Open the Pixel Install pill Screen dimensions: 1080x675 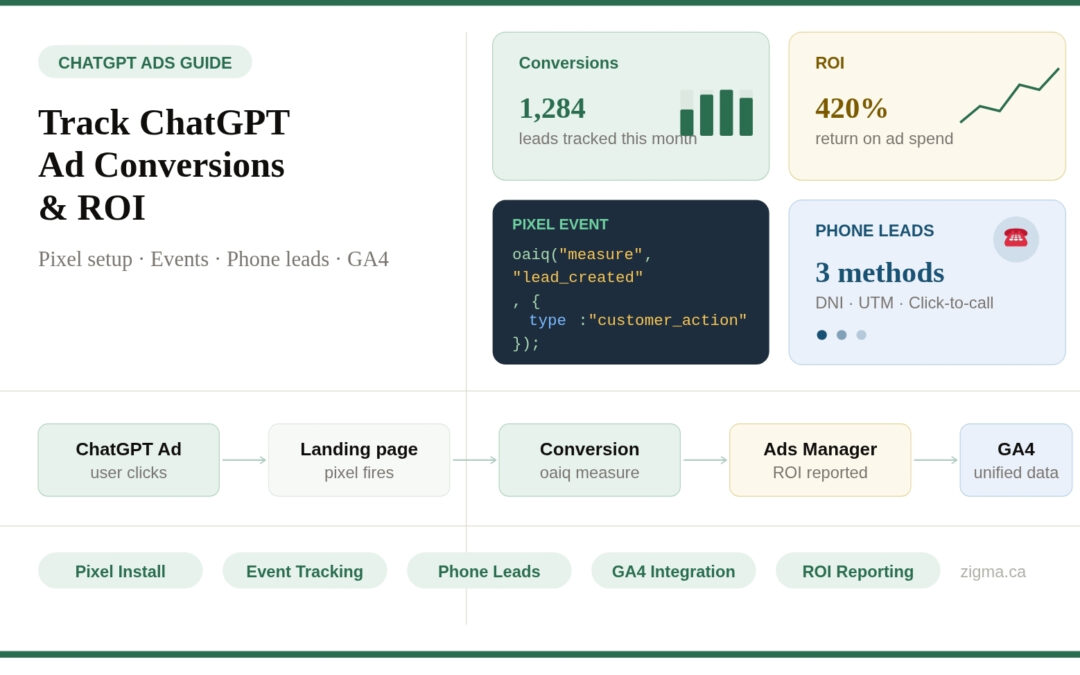pyautogui.click(x=121, y=571)
